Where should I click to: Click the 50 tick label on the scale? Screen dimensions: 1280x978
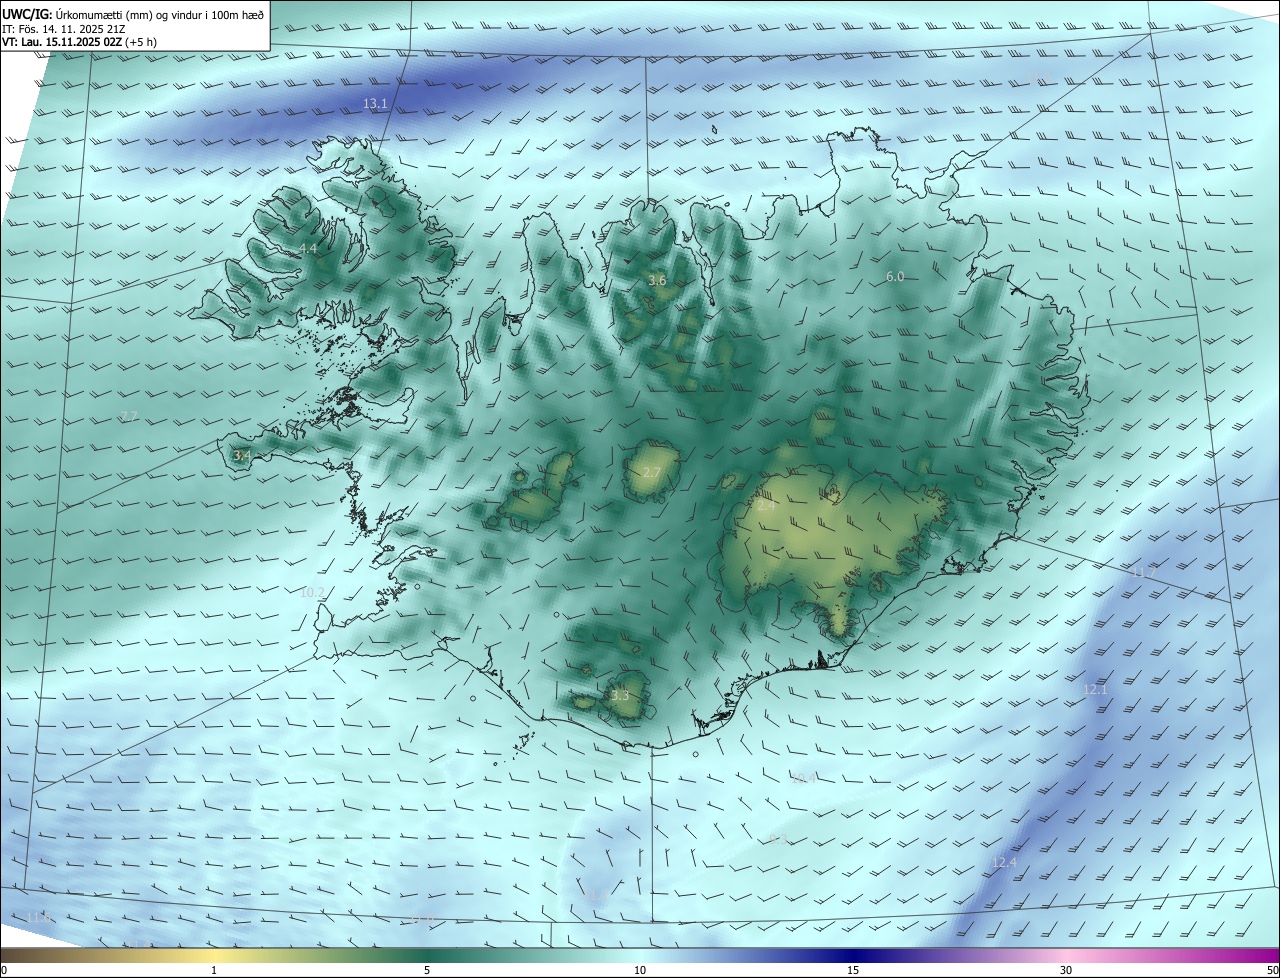point(1272,970)
